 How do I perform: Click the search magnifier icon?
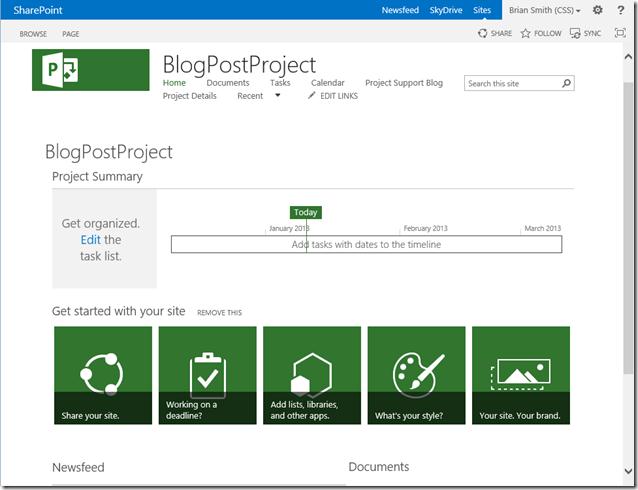566,83
